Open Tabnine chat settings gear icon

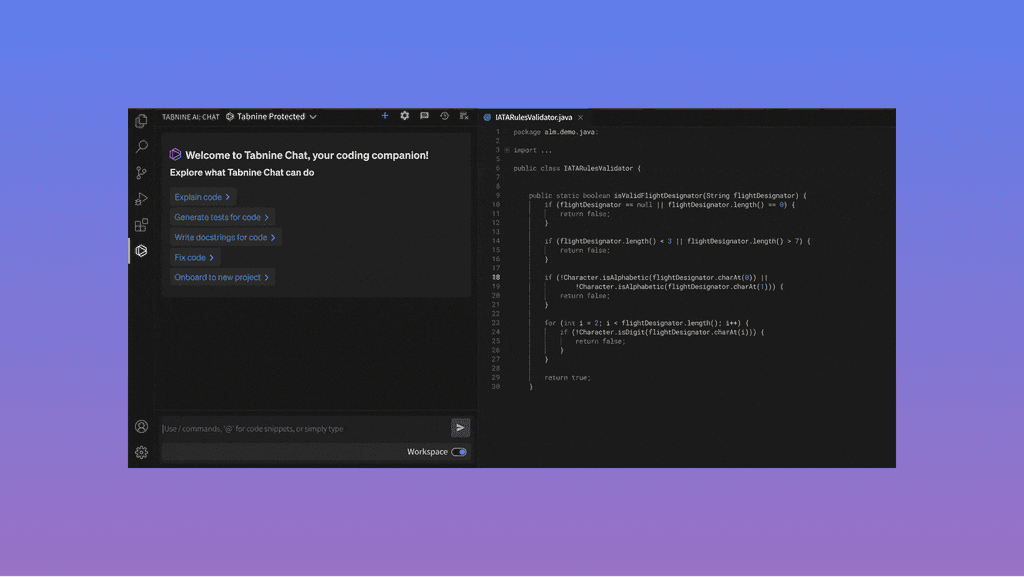click(404, 116)
